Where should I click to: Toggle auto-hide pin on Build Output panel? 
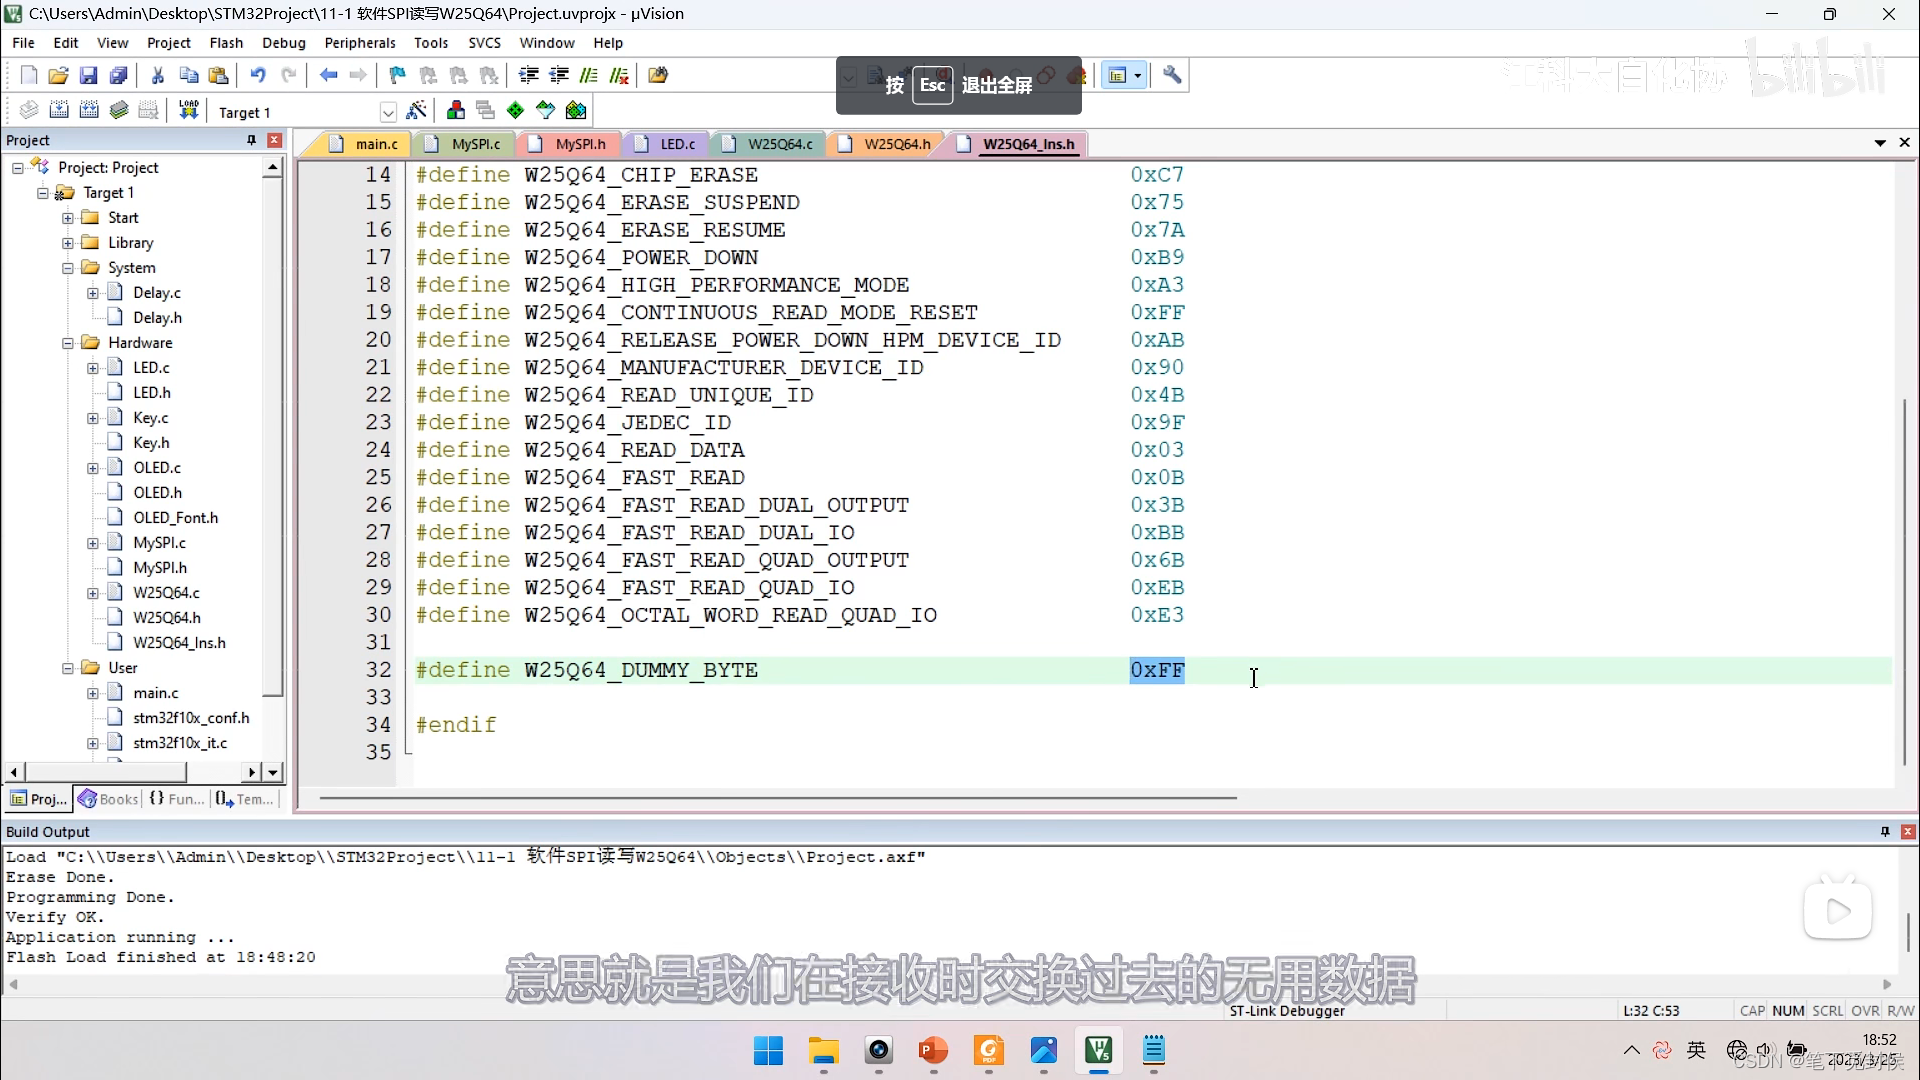pyautogui.click(x=1885, y=831)
